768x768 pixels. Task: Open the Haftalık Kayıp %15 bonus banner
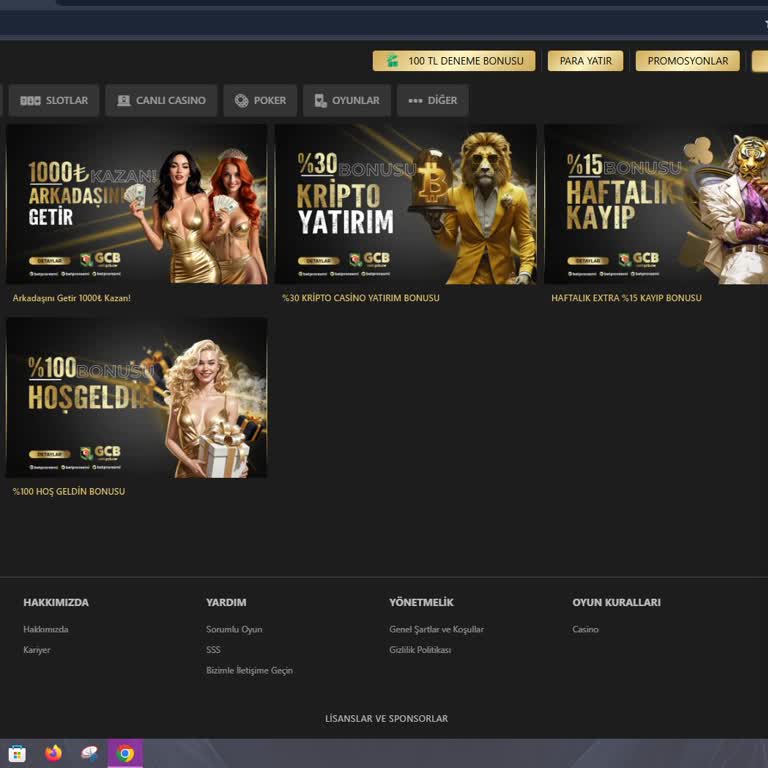pyautogui.click(x=656, y=204)
